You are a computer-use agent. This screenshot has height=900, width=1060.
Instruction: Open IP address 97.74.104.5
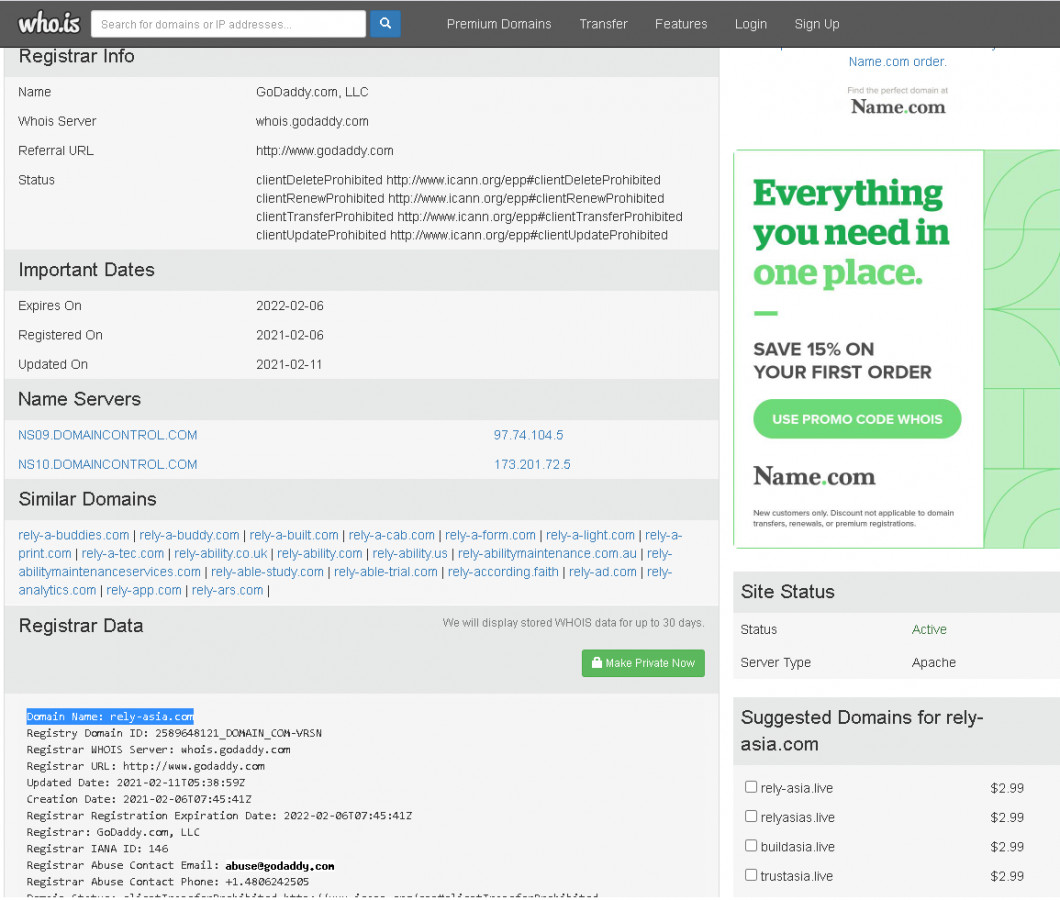click(528, 435)
